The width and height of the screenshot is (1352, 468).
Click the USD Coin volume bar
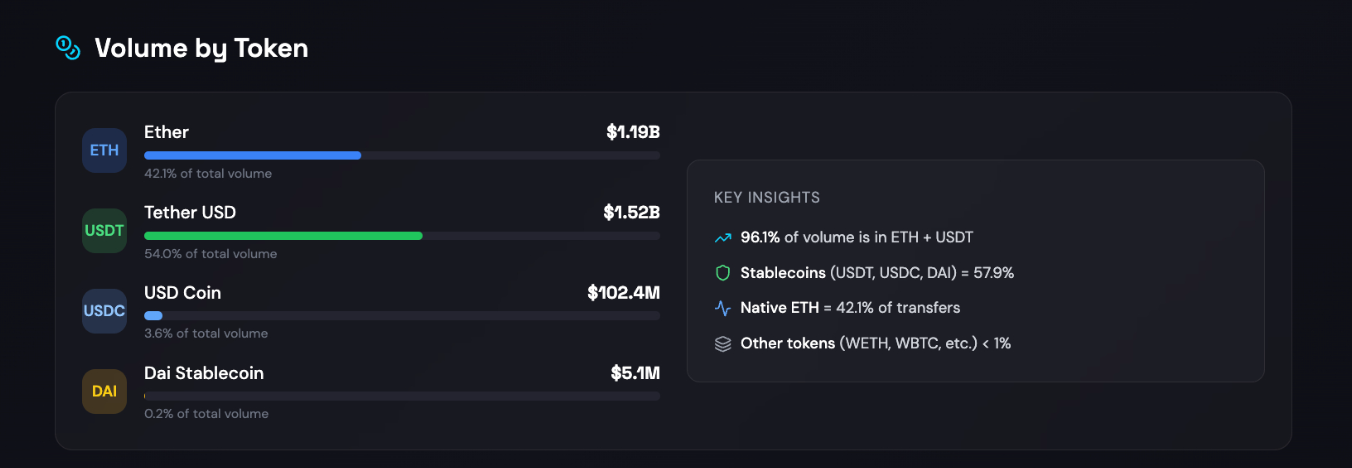153,316
